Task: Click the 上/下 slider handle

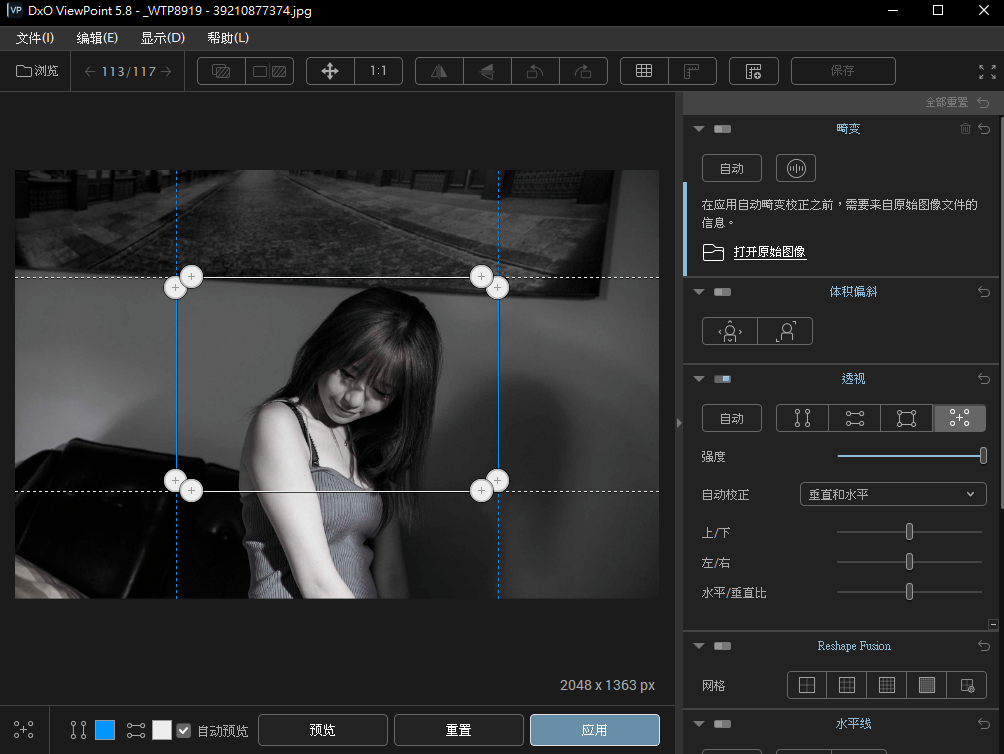Action: 909,531
